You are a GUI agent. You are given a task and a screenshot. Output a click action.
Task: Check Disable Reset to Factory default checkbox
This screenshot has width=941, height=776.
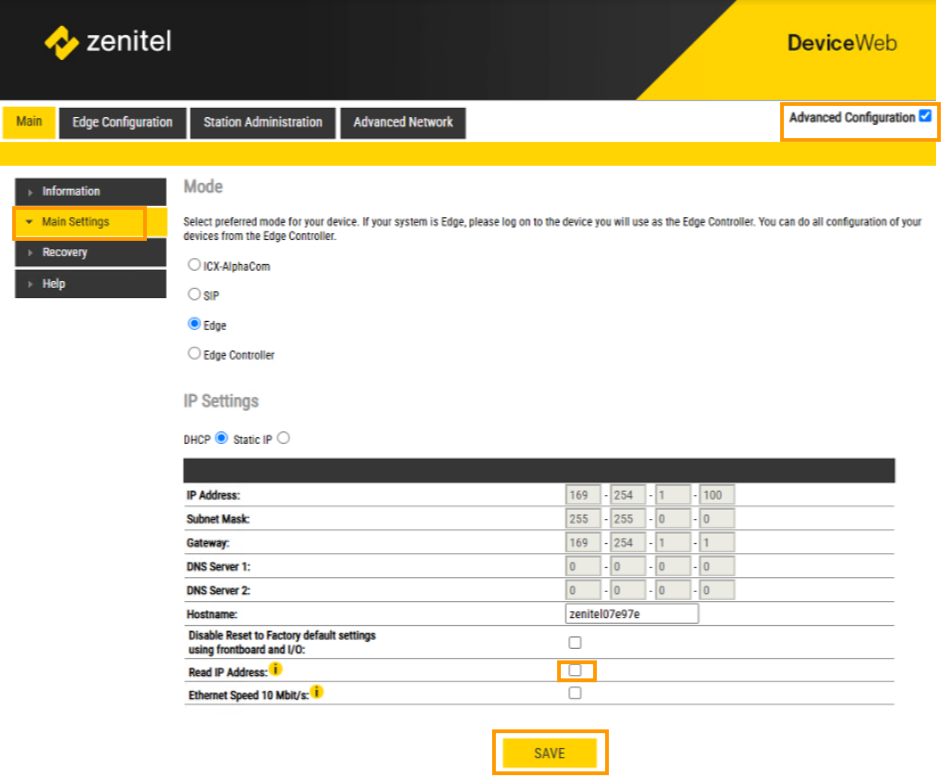click(x=575, y=643)
